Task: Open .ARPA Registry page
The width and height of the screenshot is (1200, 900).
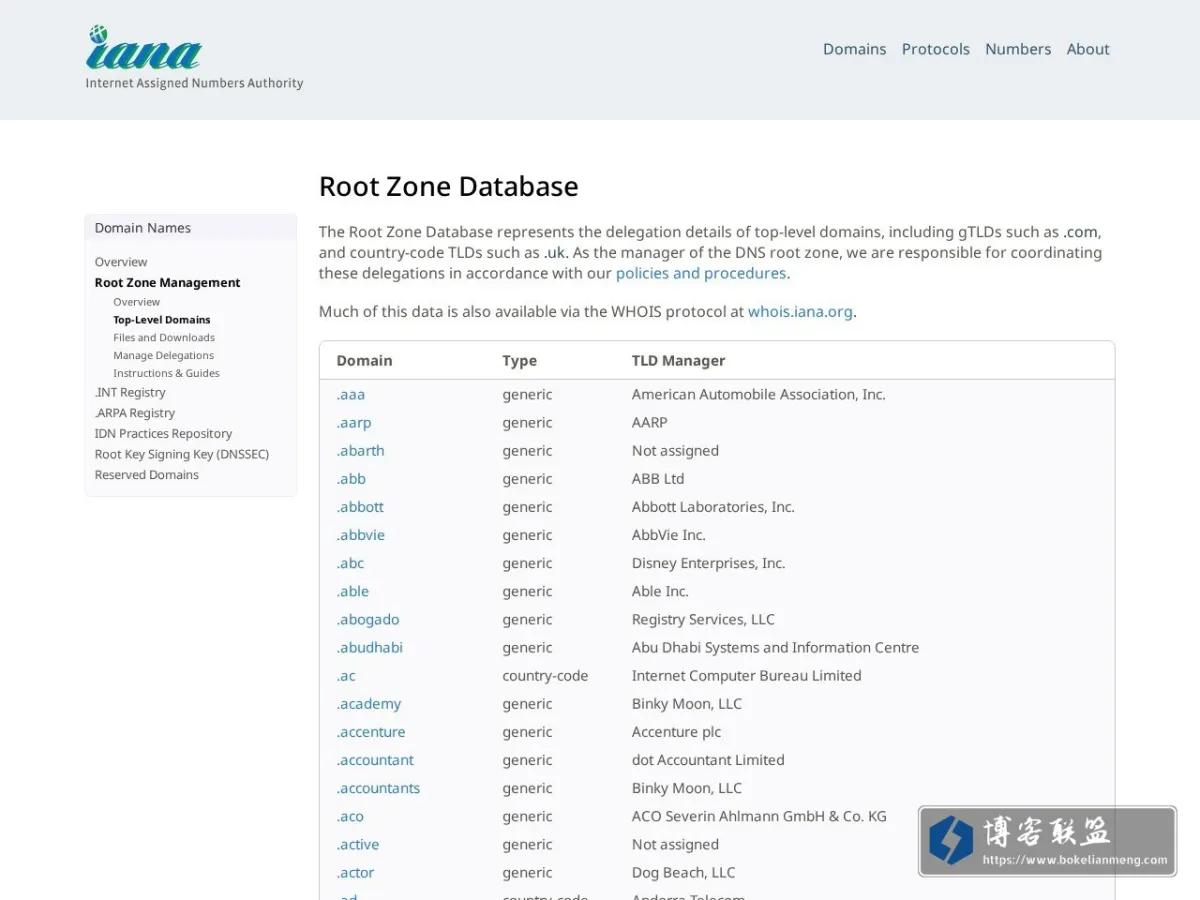Action: tap(135, 413)
